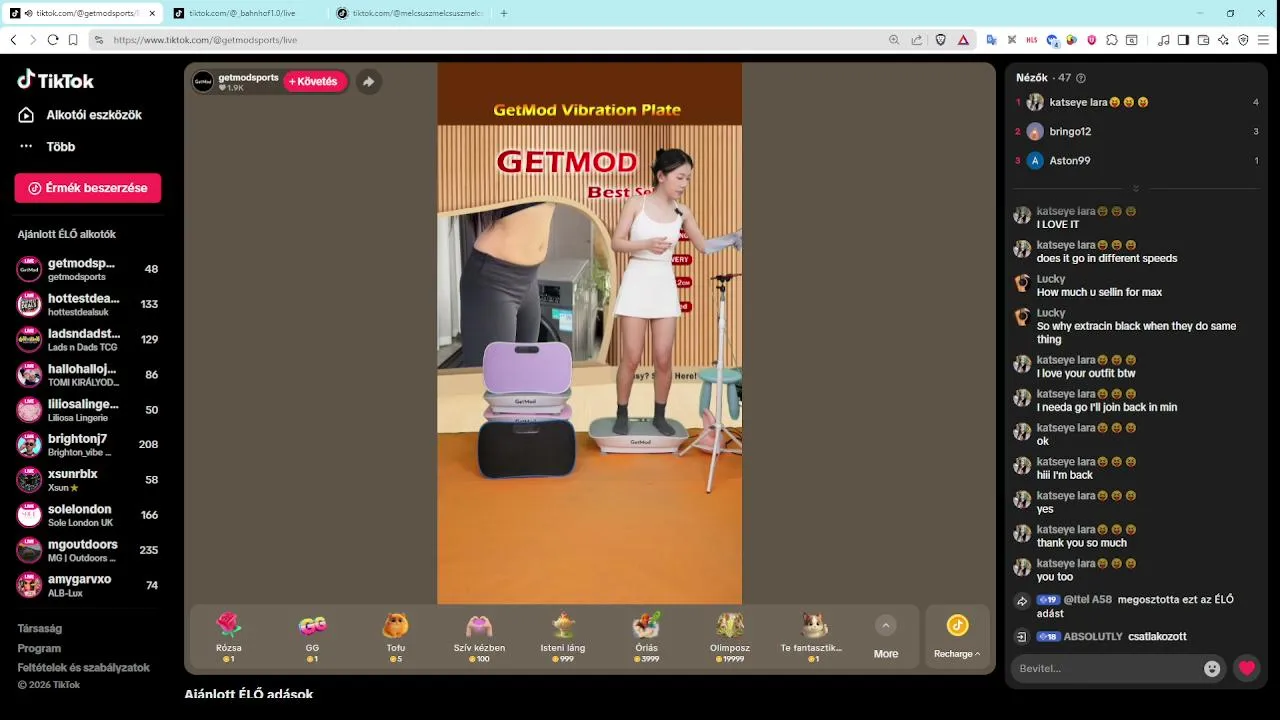Send the Tofu gift

(x=395, y=637)
